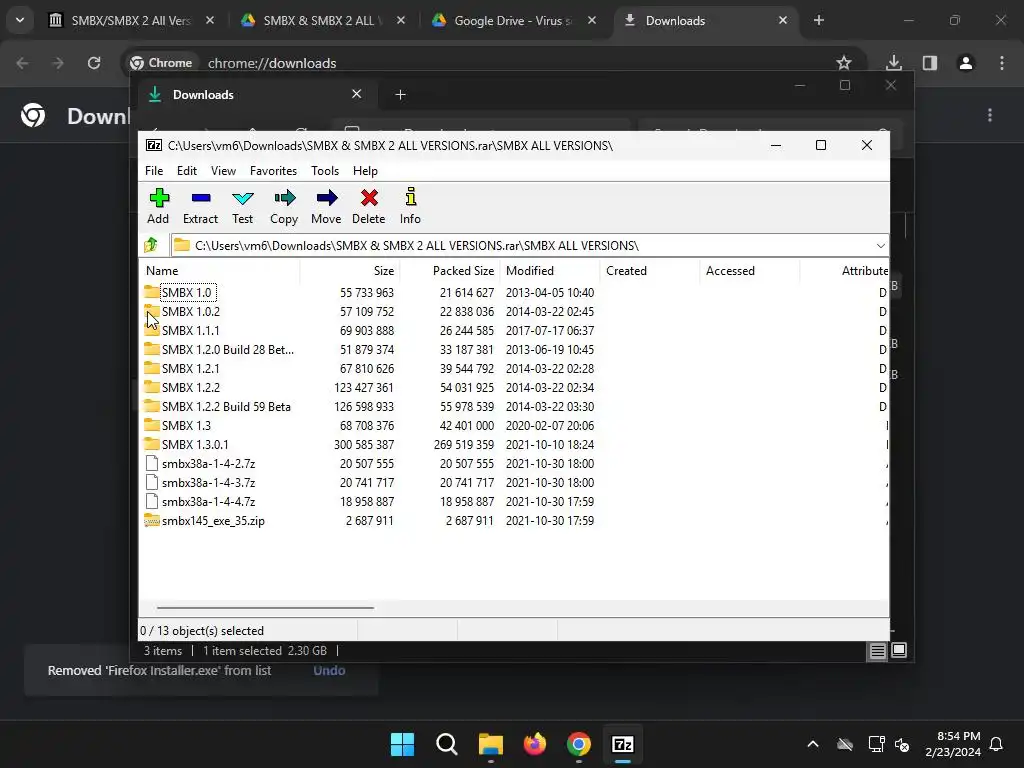Run Test on the archive
1024x768 pixels.
(242, 206)
